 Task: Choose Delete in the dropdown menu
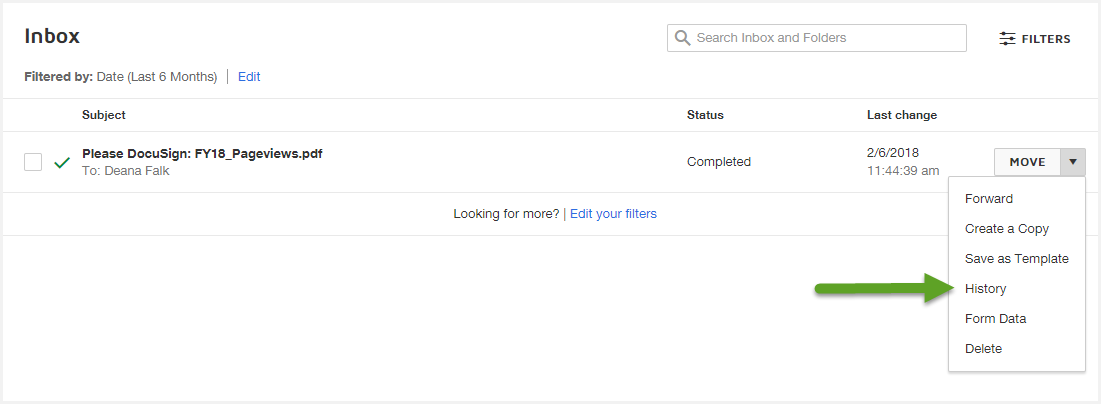coord(983,349)
